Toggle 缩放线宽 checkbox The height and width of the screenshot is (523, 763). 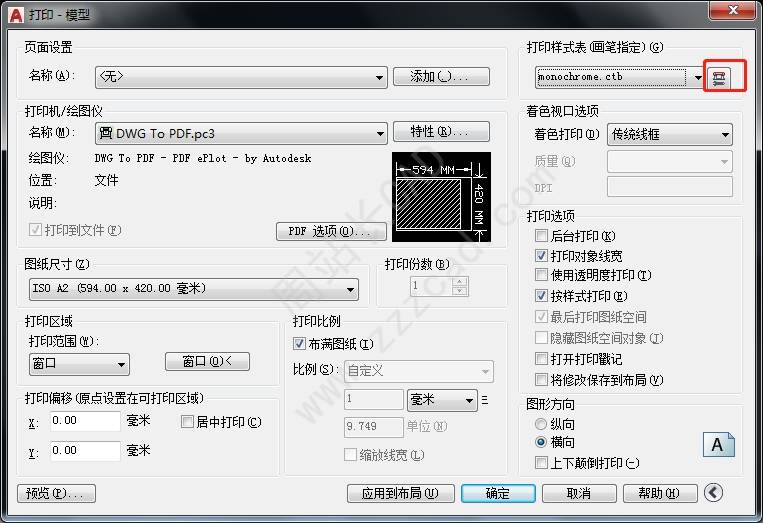point(350,455)
